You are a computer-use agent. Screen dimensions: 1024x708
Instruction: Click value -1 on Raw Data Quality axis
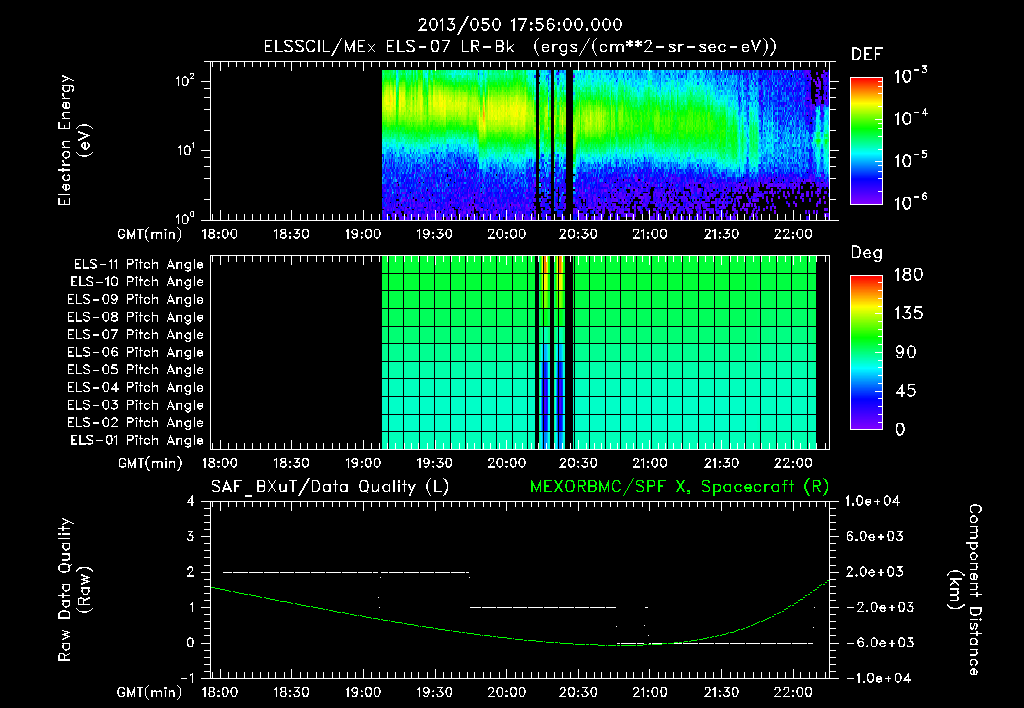187,679
